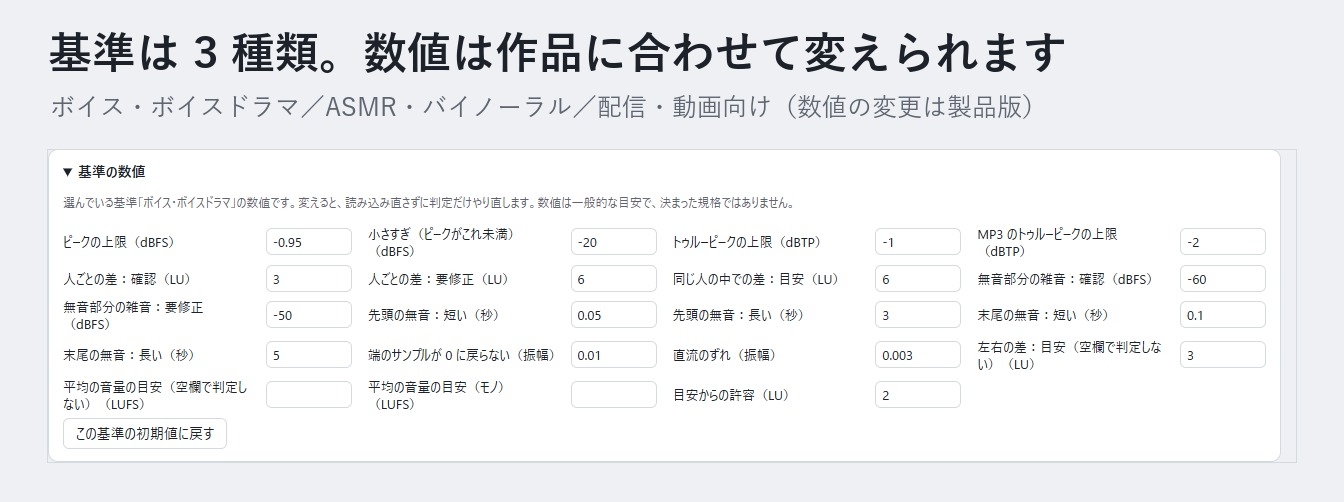Click the subtitle ボイス・ボイスドラマ/ASMR text
Image resolution: width=1344 pixels, height=502 pixels.
541,107
